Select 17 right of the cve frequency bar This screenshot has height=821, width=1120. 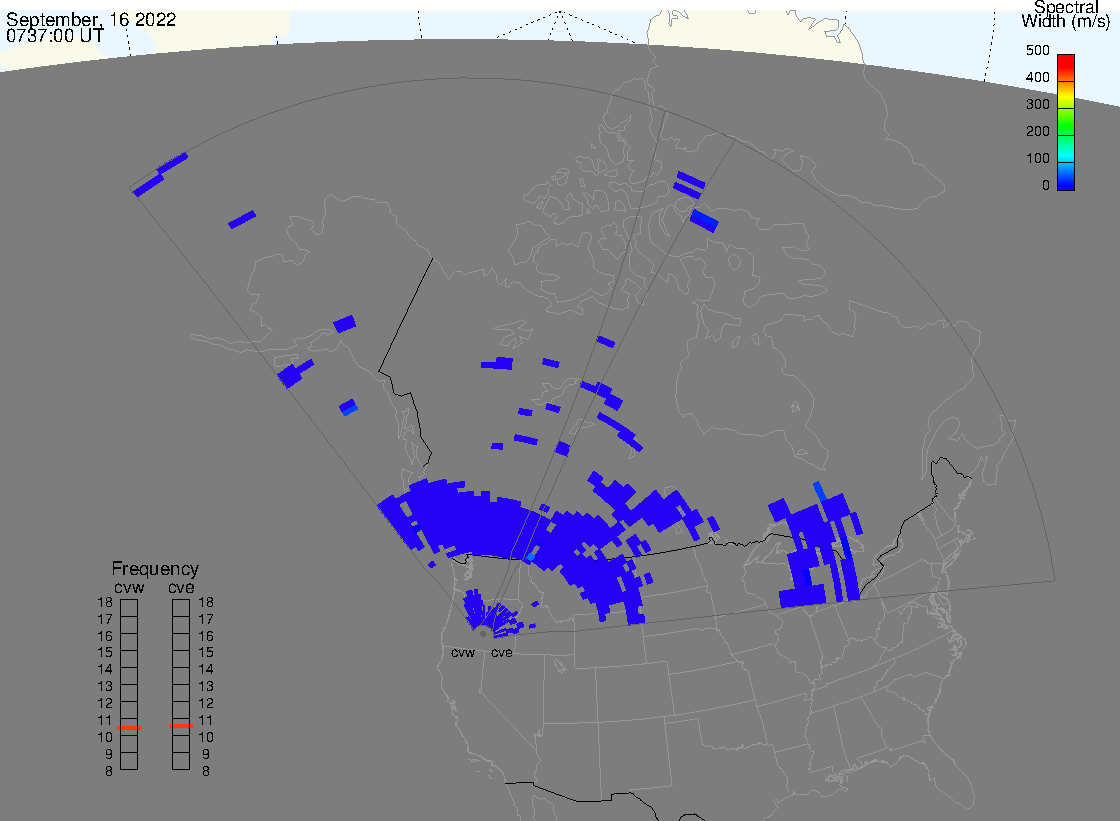(x=206, y=620)
